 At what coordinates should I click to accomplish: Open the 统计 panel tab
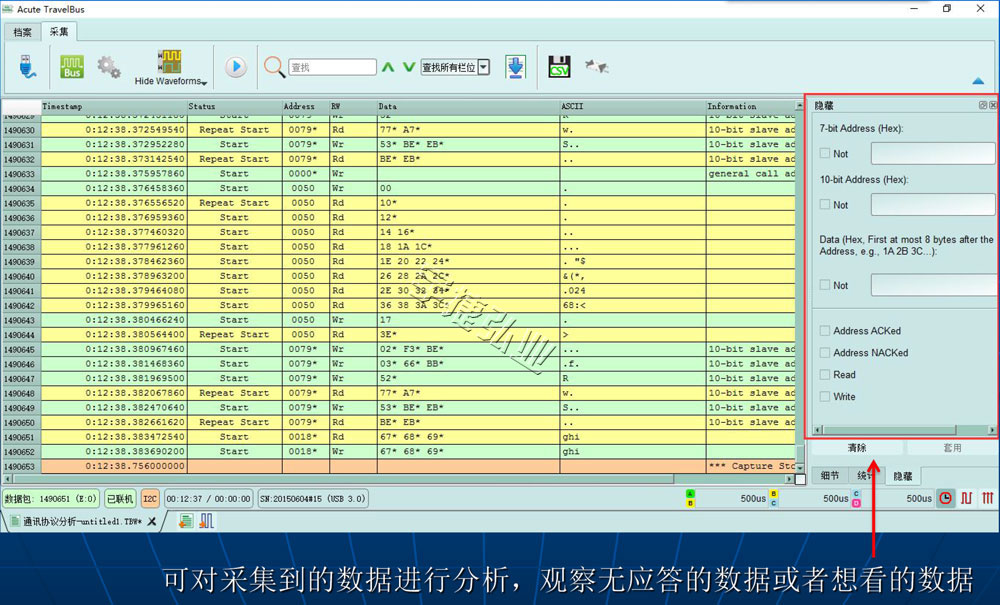[865, 476]
